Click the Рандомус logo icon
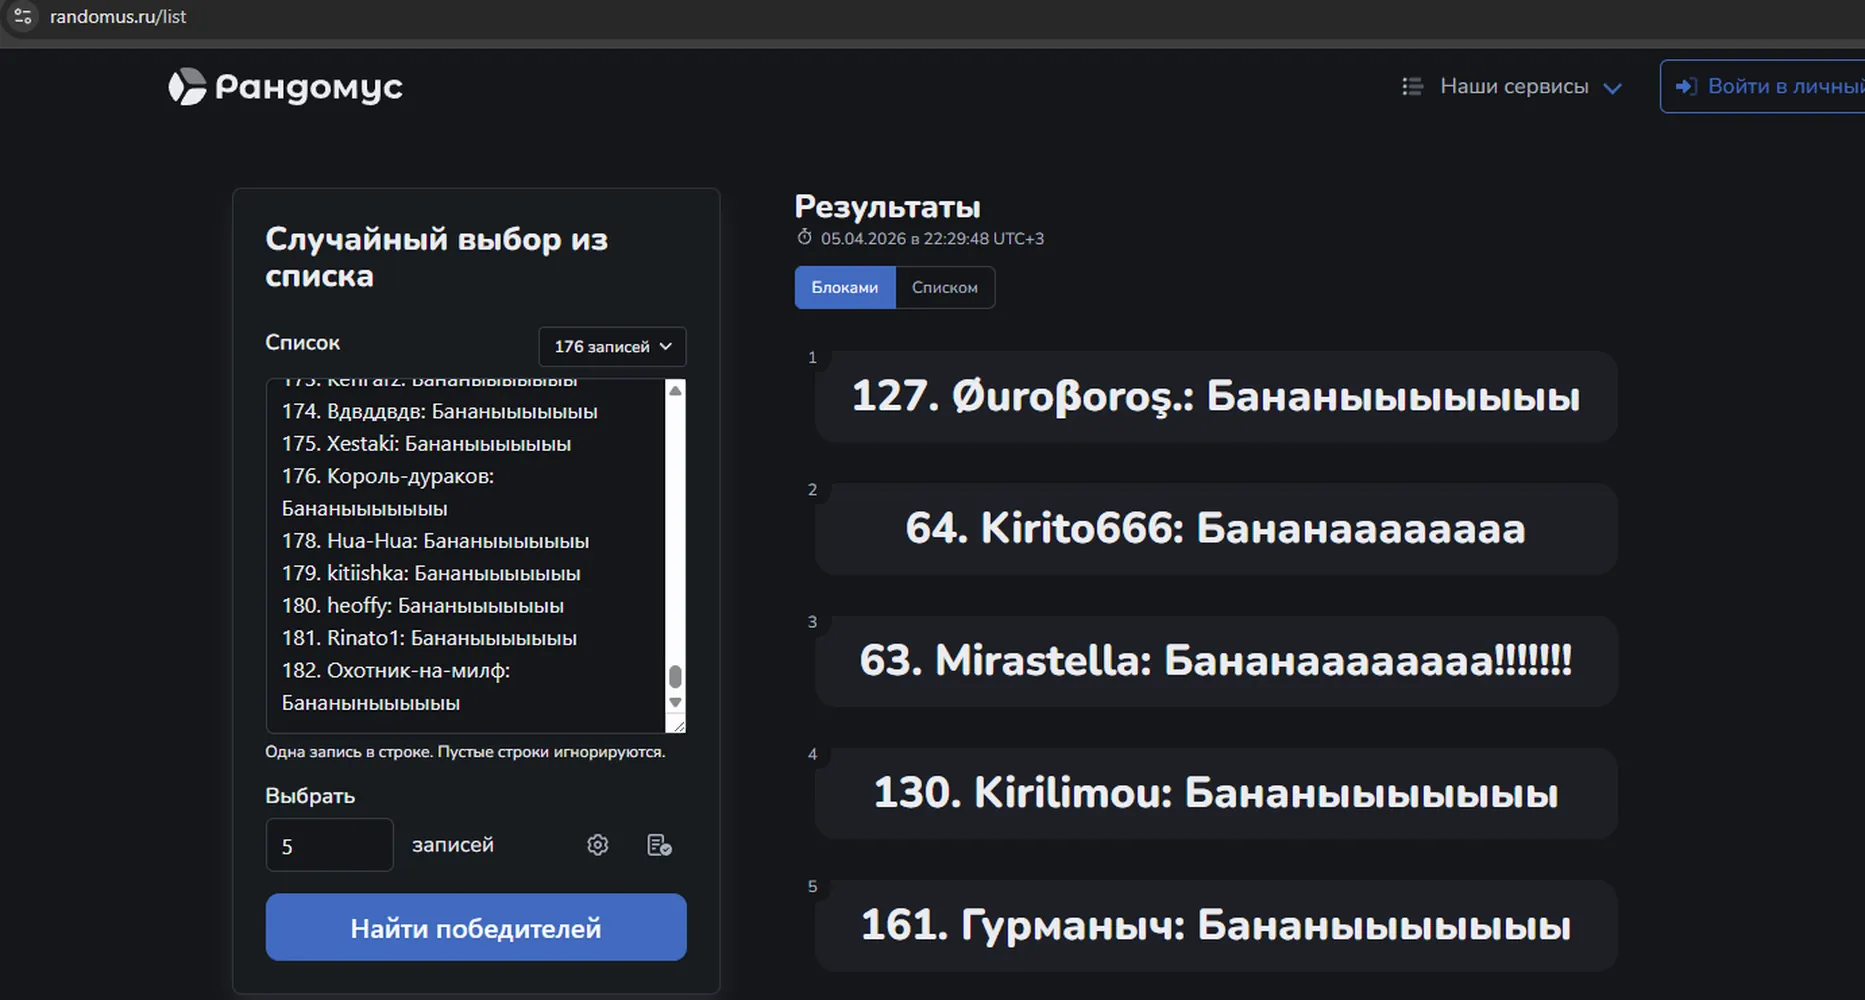The image size is (1865, 1000). (187, 87)
